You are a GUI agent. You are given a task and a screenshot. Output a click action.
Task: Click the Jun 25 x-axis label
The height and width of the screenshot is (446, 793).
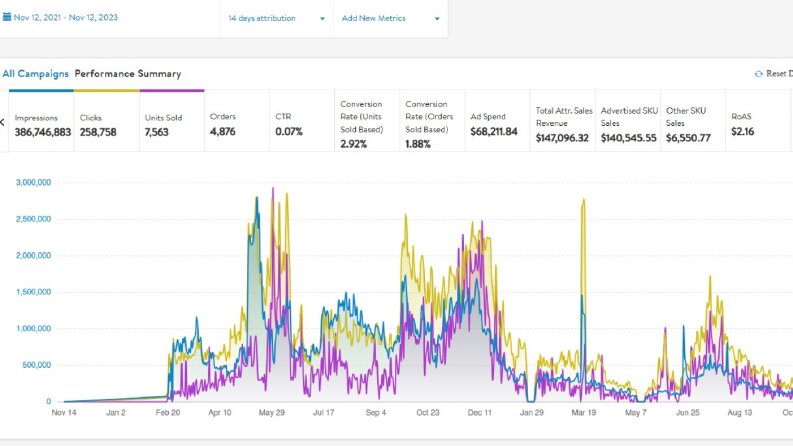click(688, 413)
